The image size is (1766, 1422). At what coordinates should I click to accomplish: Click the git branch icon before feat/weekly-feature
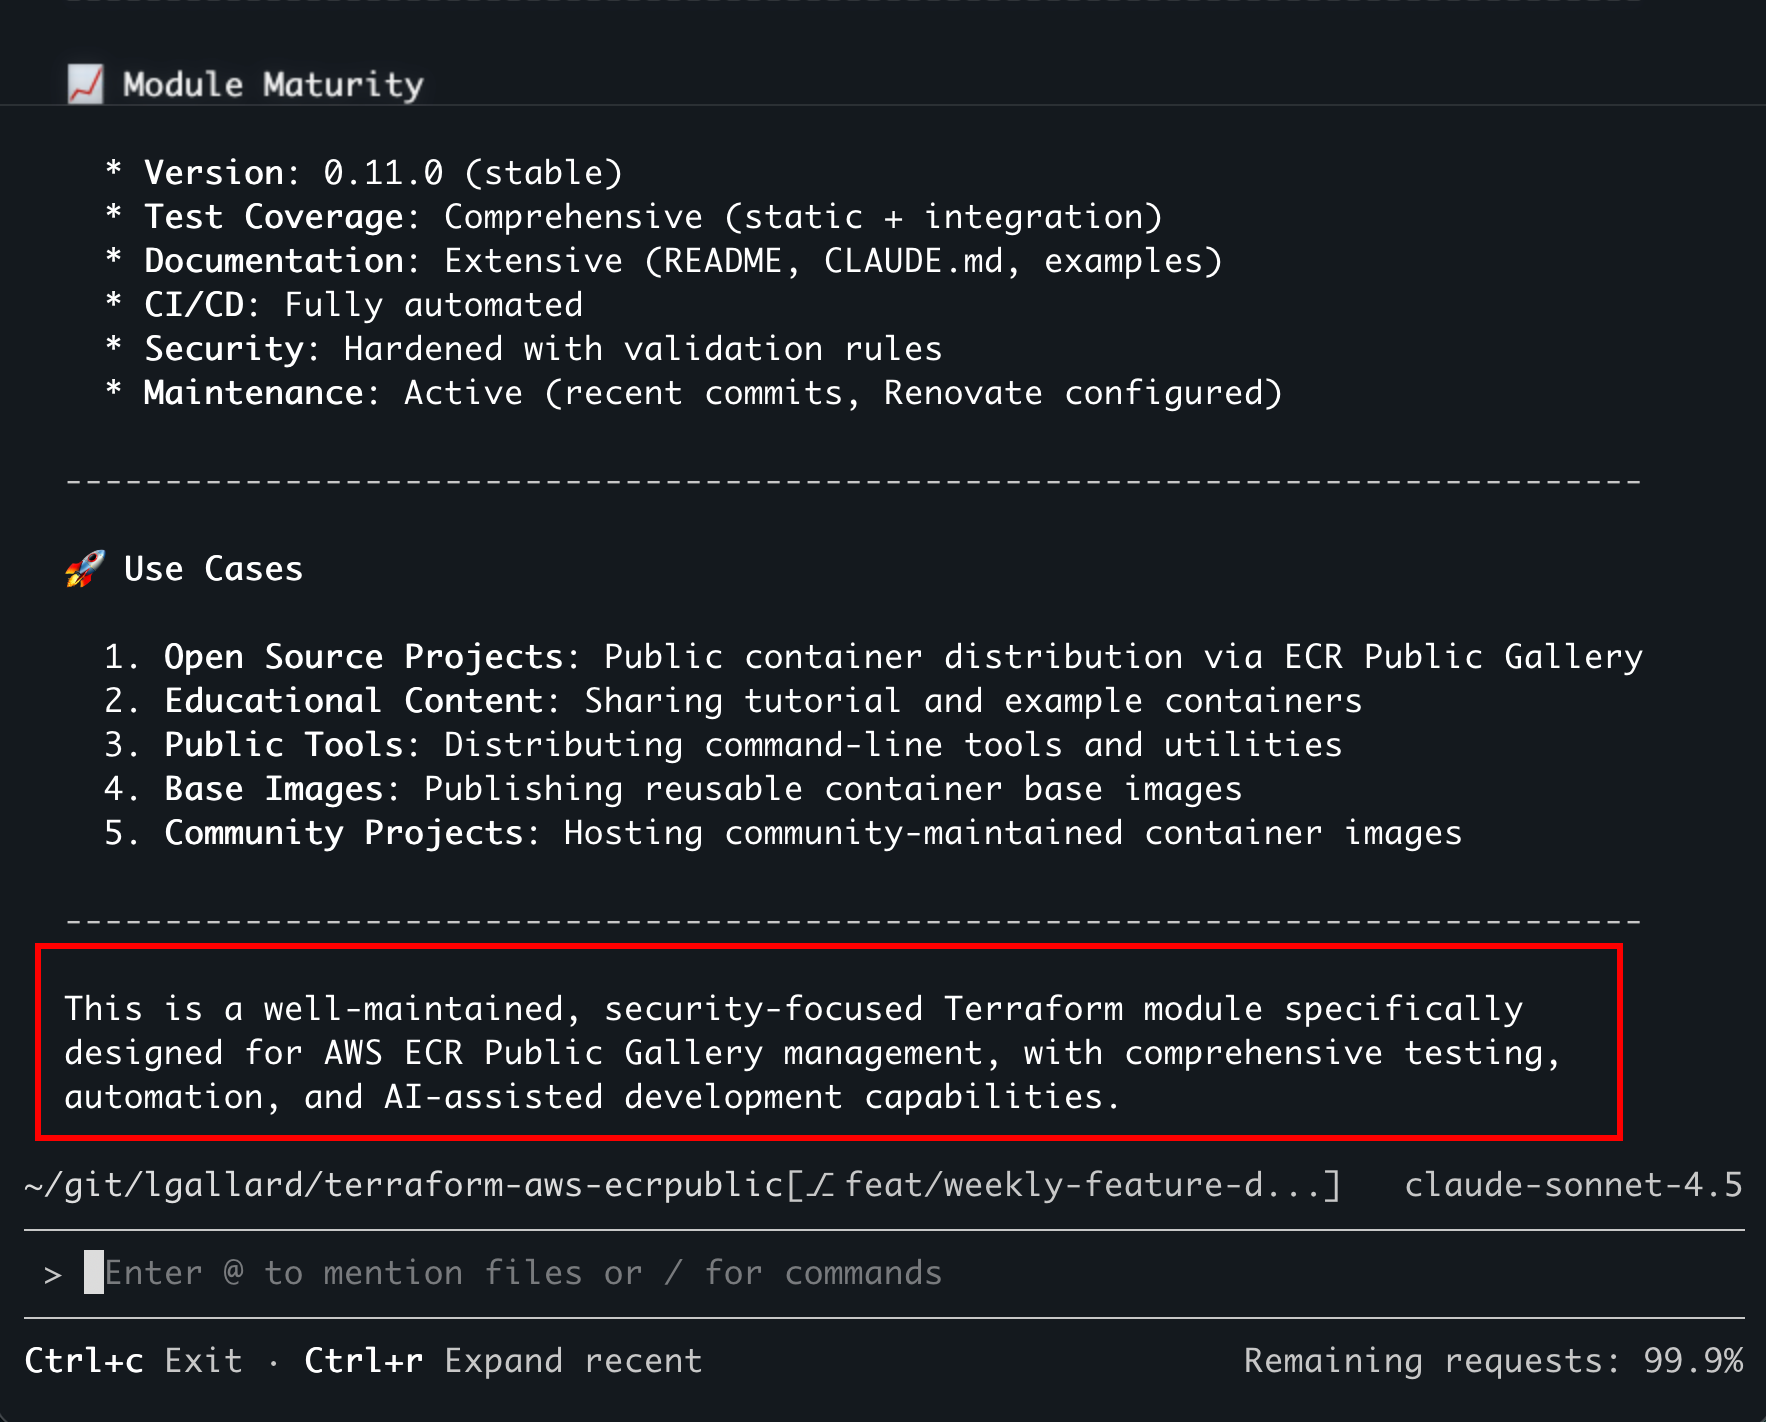click(821, 1185)
